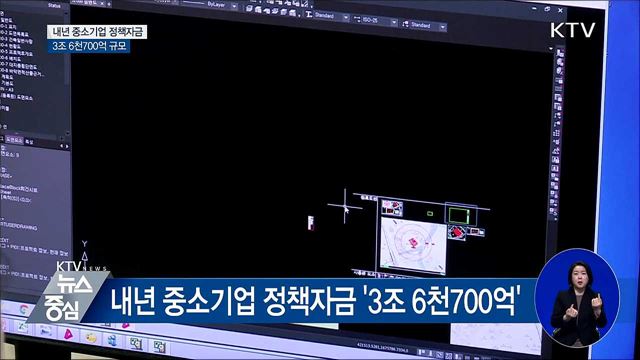The image size is (640, 360).
Task: Click the yellow paint palette taskbar icon
Action: tap(91, 338)
